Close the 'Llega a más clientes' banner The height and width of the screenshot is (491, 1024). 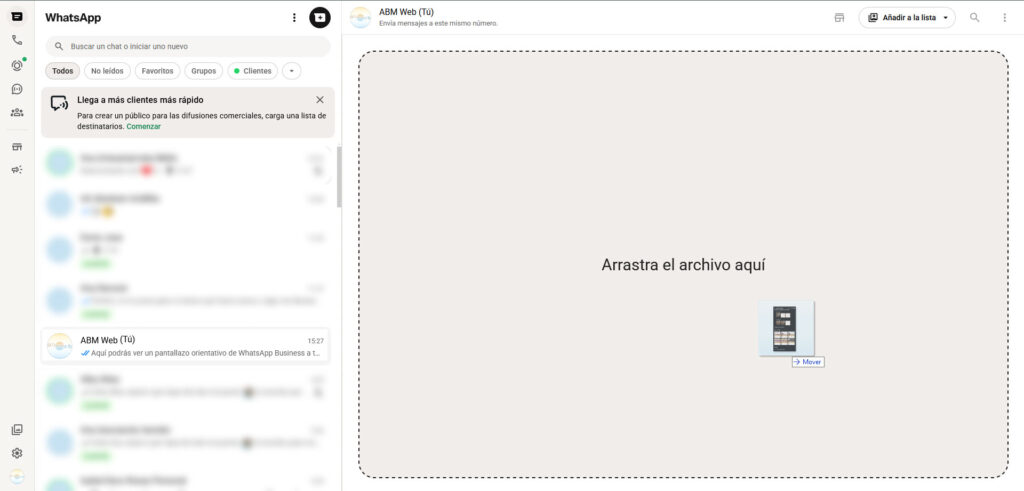(x=320, y=100)
